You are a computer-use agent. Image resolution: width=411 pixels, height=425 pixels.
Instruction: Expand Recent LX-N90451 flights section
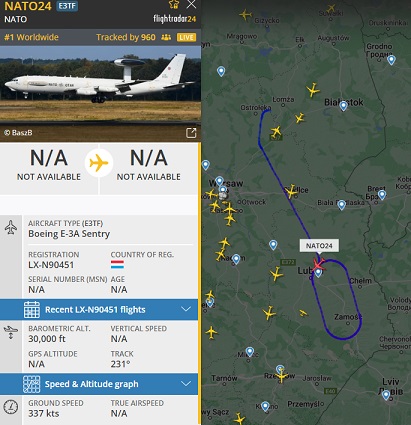click(99, 310)
